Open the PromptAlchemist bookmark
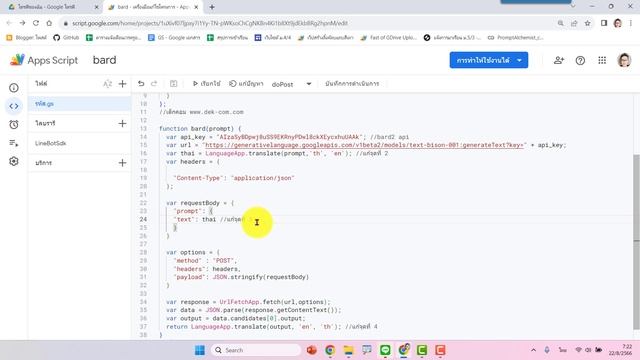 [516, 38]
